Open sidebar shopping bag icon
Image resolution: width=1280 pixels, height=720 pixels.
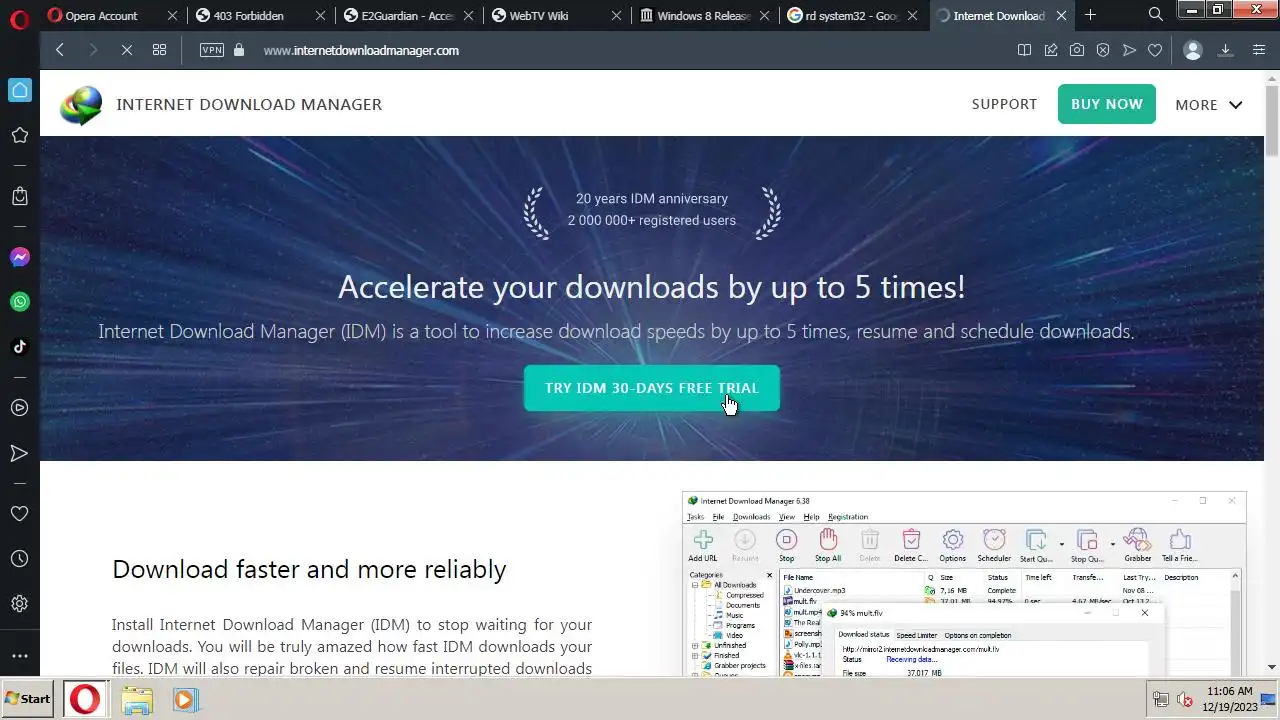coord(19,197)
